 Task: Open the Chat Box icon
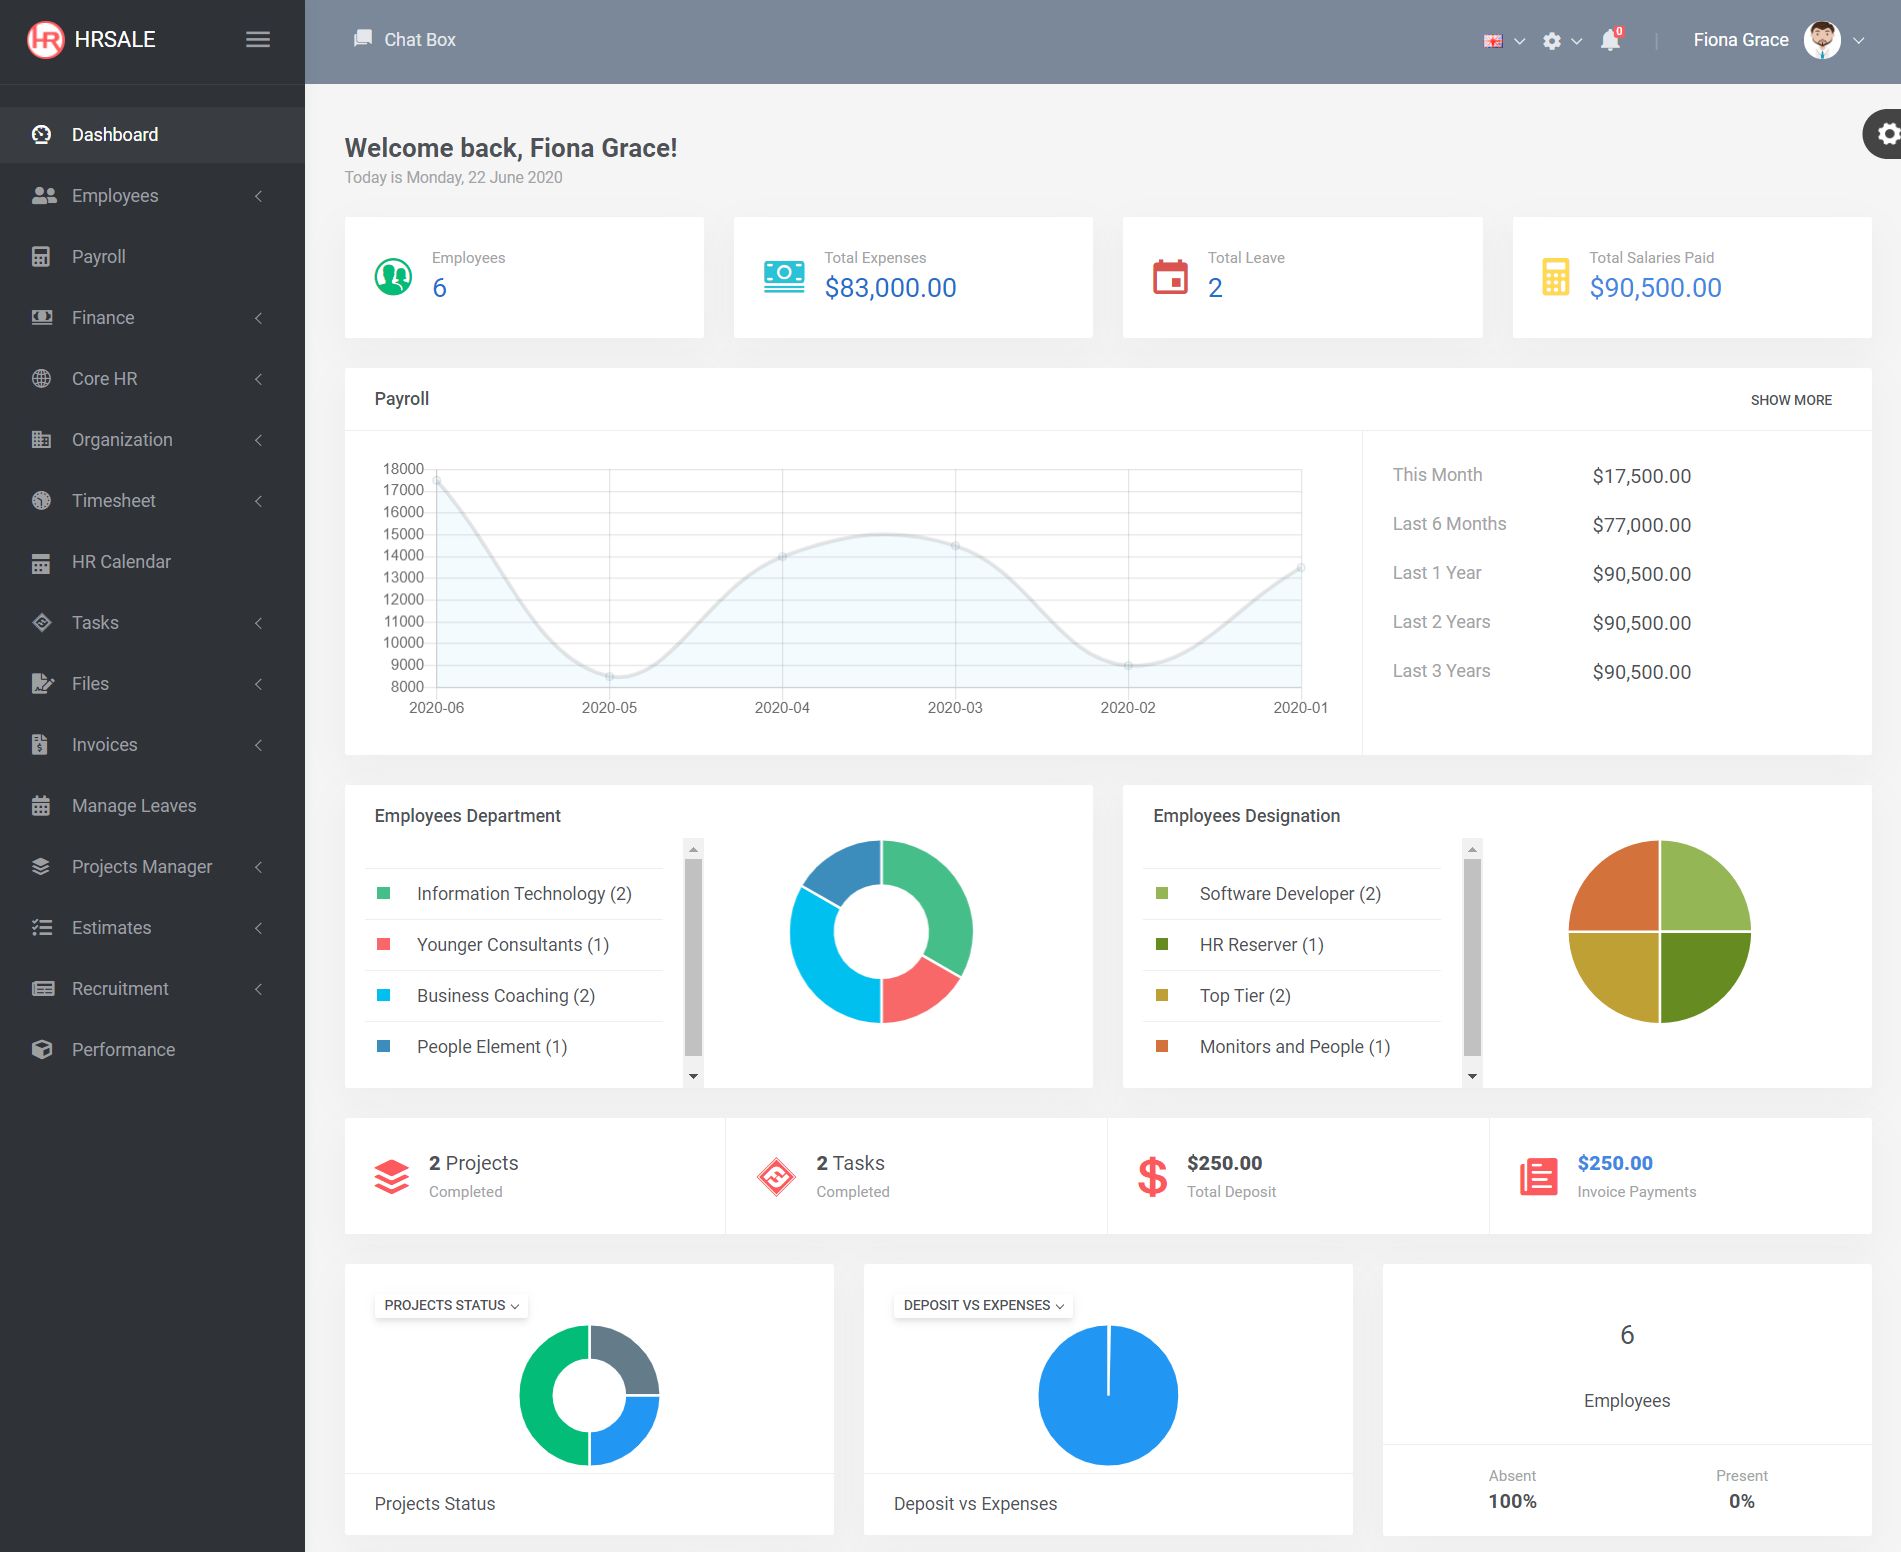tap(363, 39)
